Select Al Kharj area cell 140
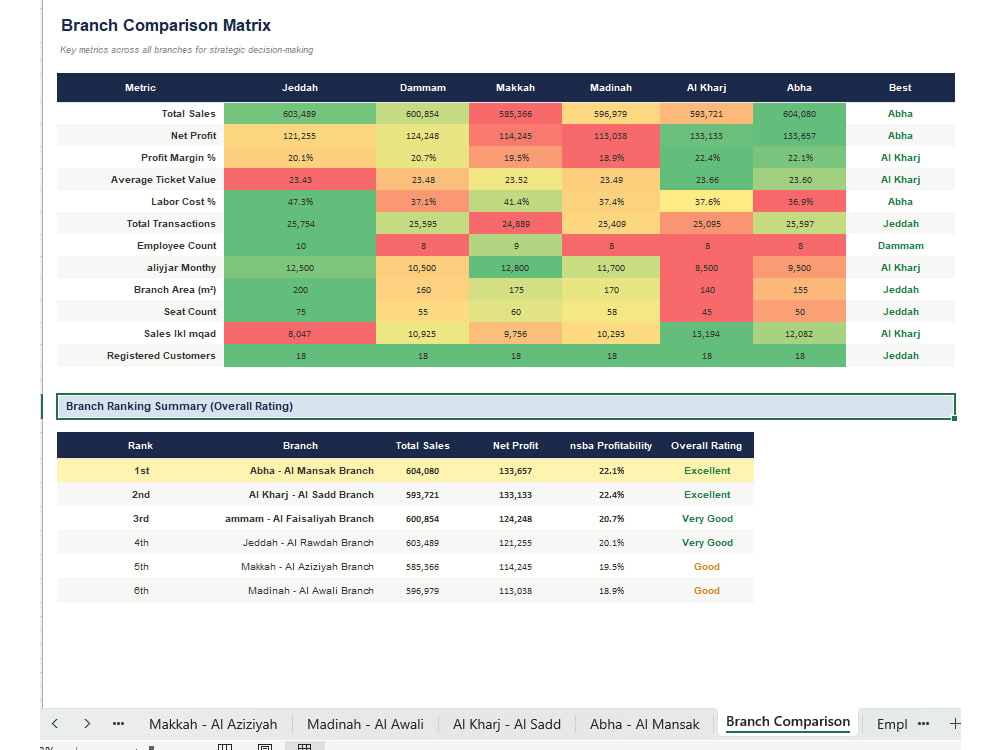Image resolution: width=1000 pixels, height=750 pixels. pos(707,290)
